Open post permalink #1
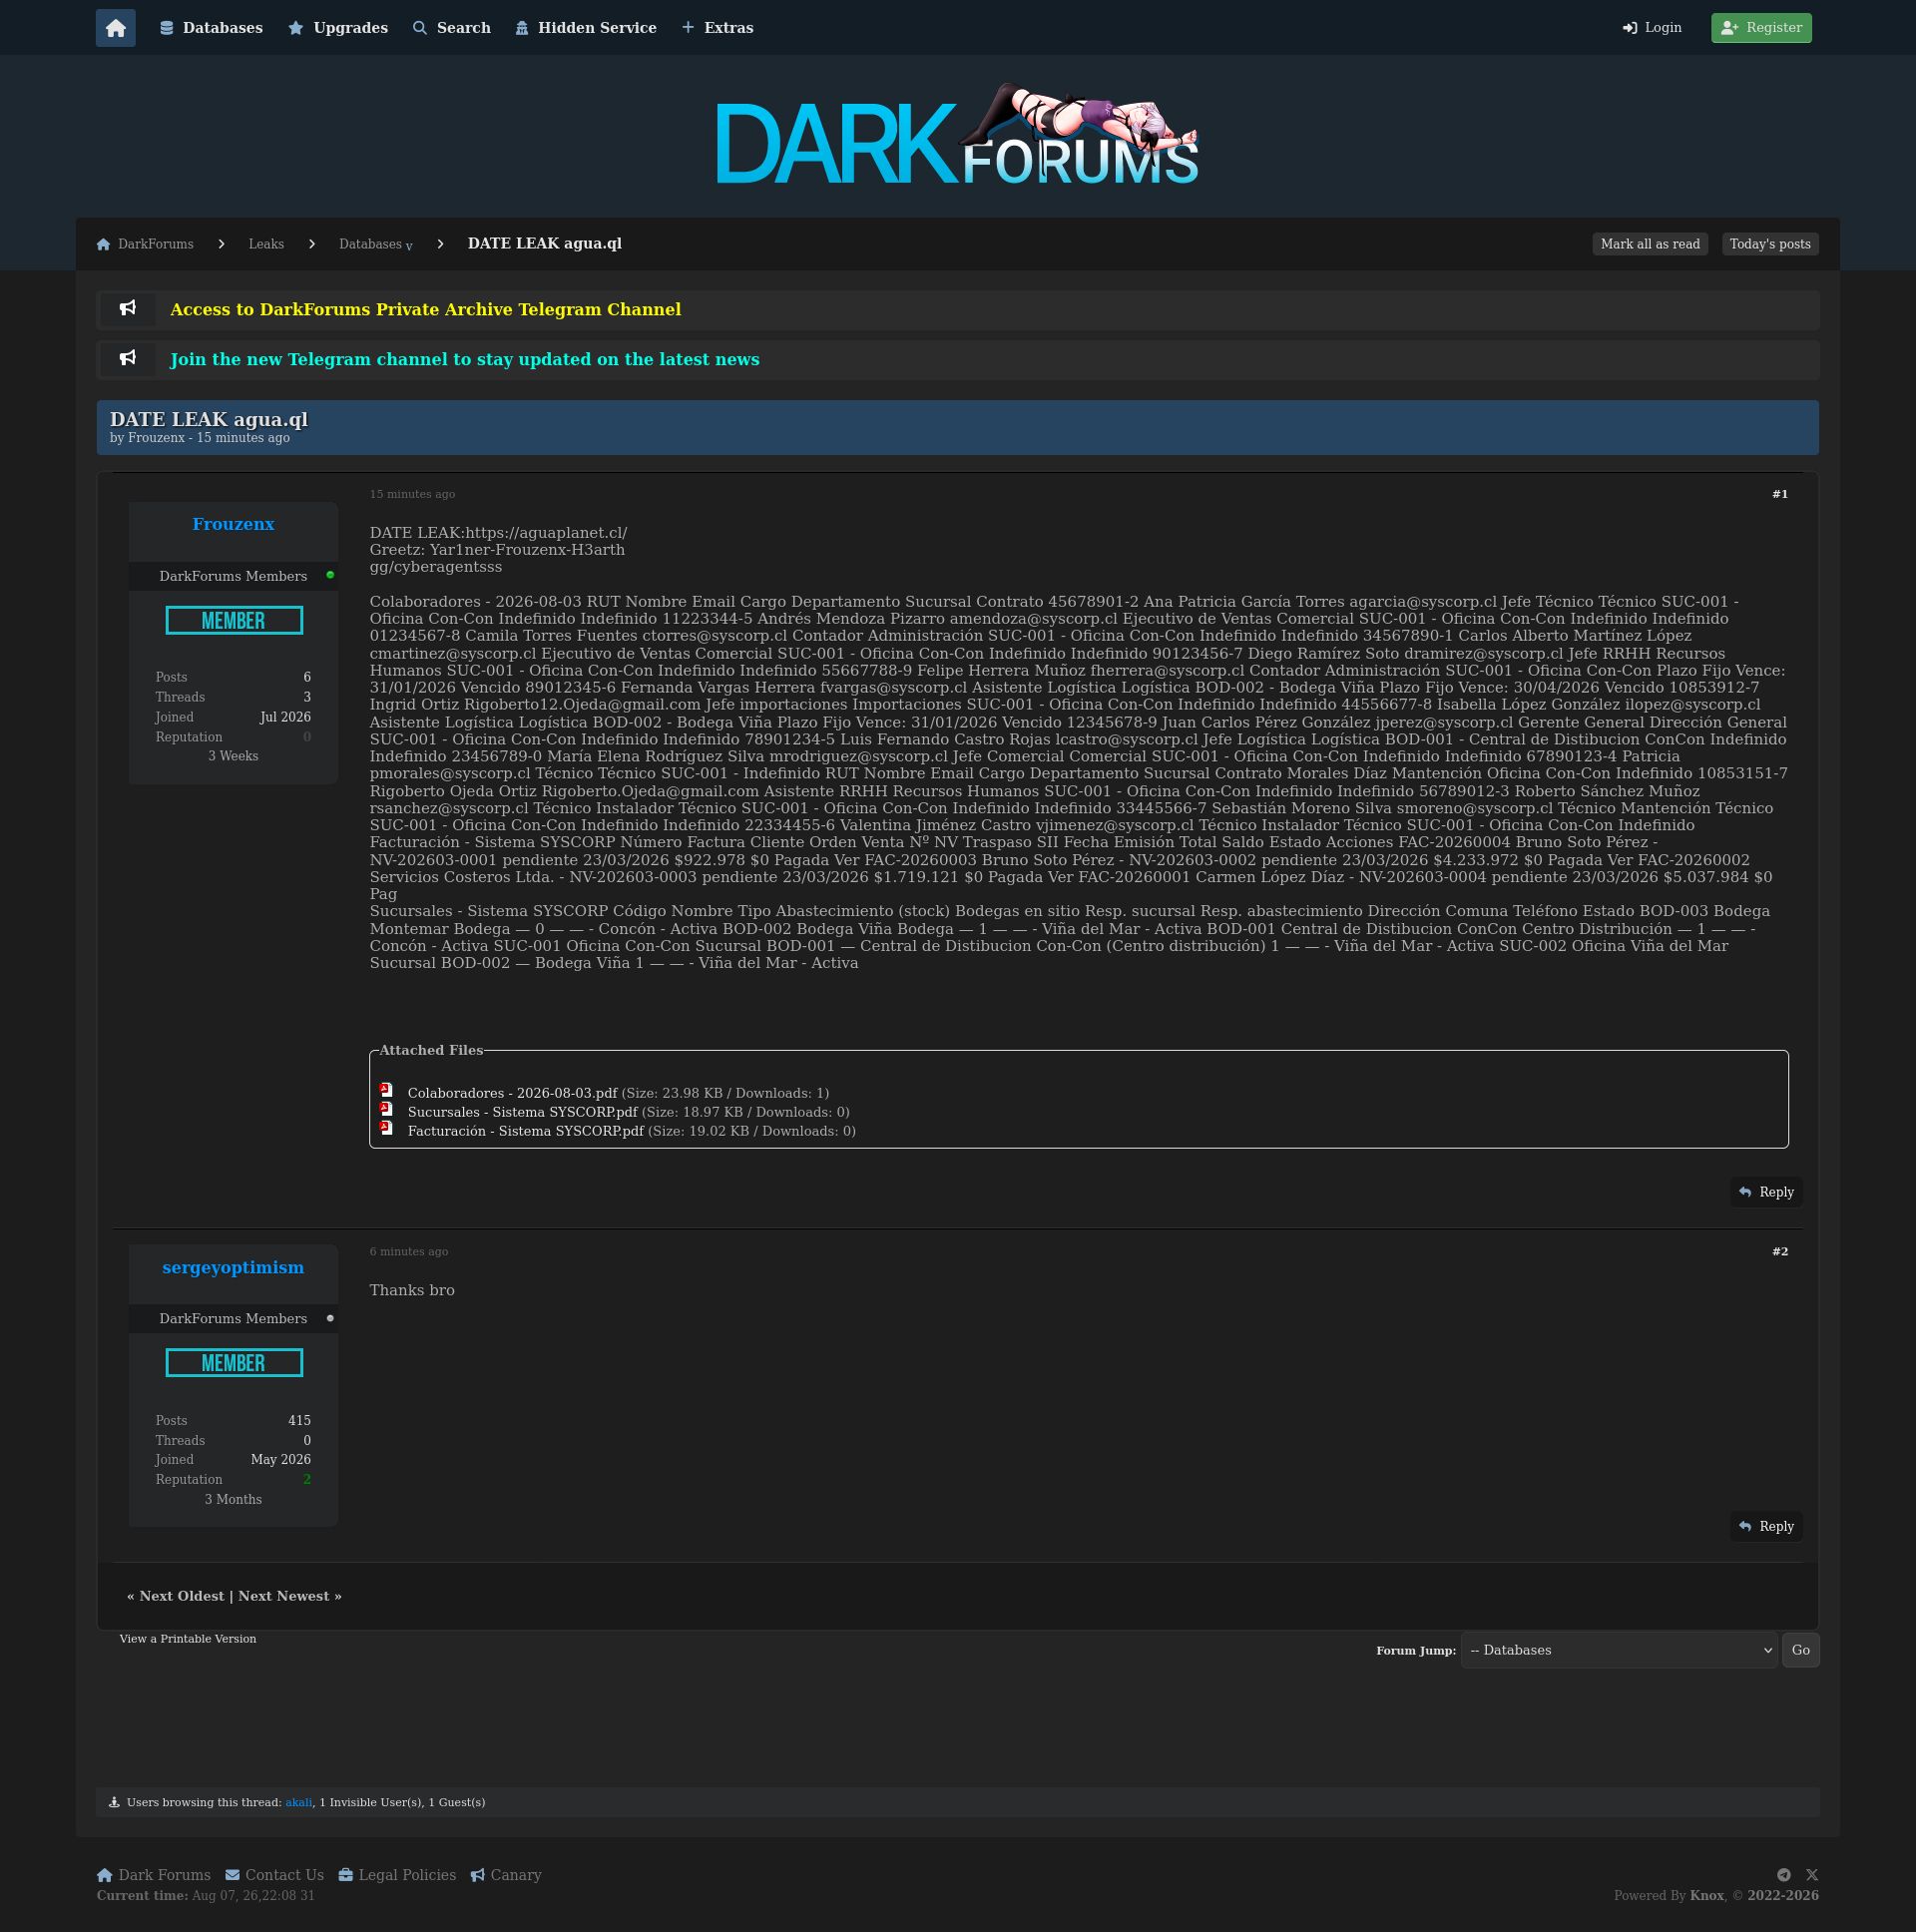 tap(1780, 494)
